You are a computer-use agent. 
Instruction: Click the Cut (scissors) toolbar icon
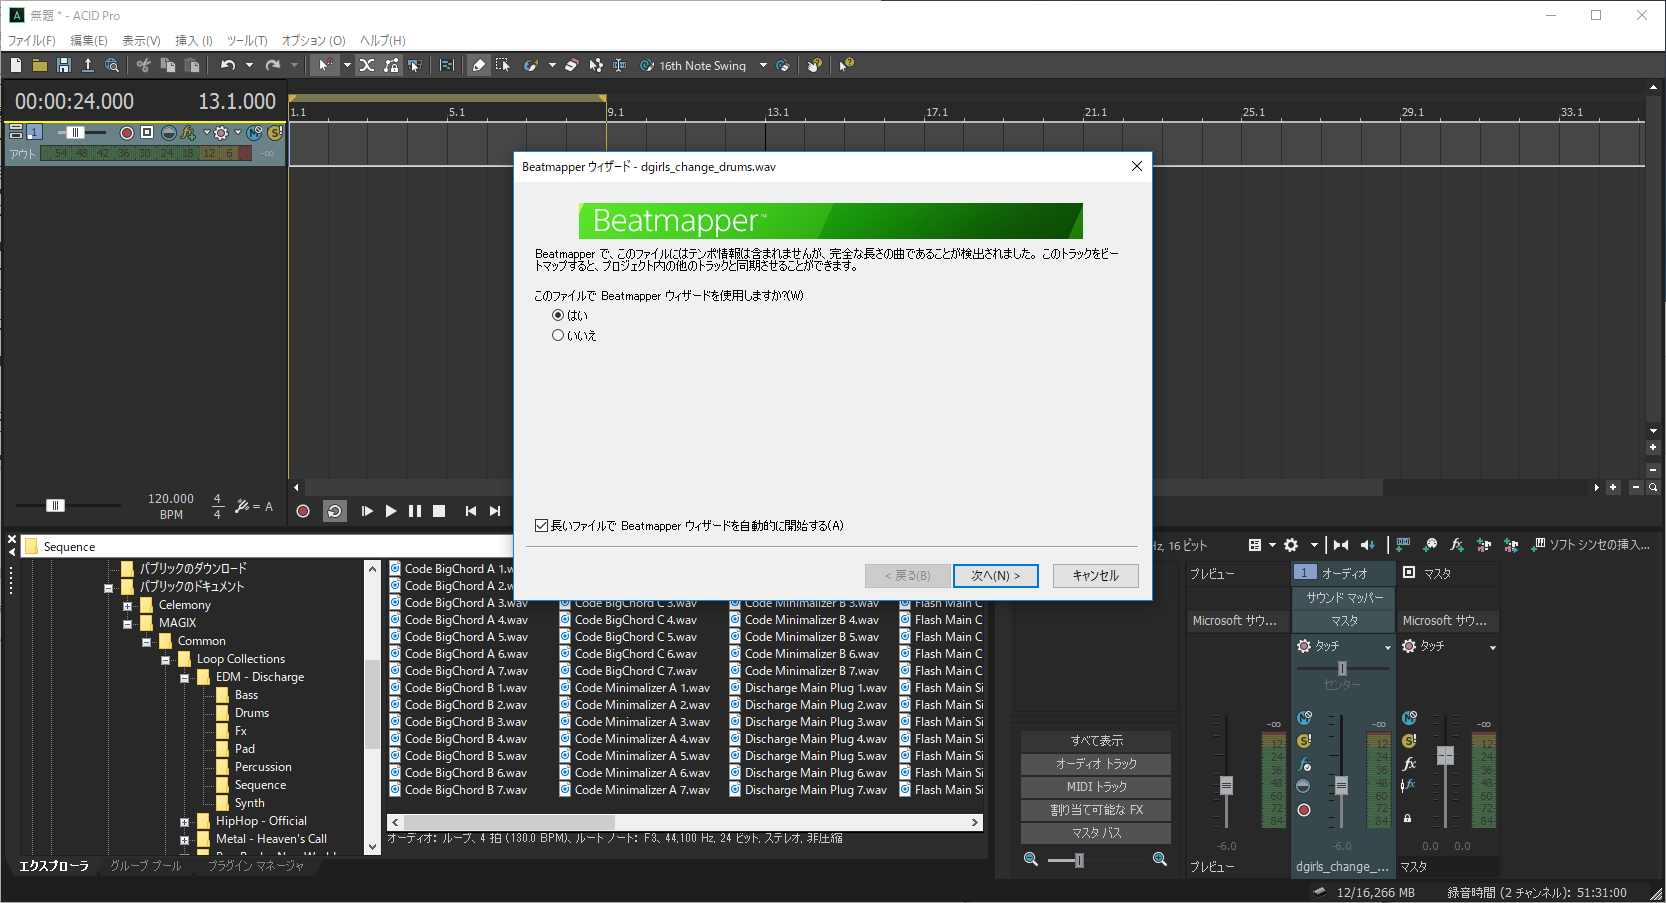[144, 65]
